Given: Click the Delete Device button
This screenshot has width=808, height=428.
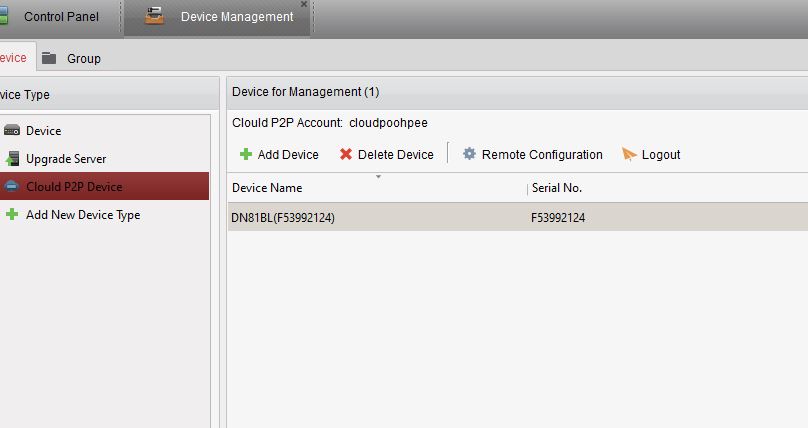Looking at the screenshot, I should pos(386,155).
